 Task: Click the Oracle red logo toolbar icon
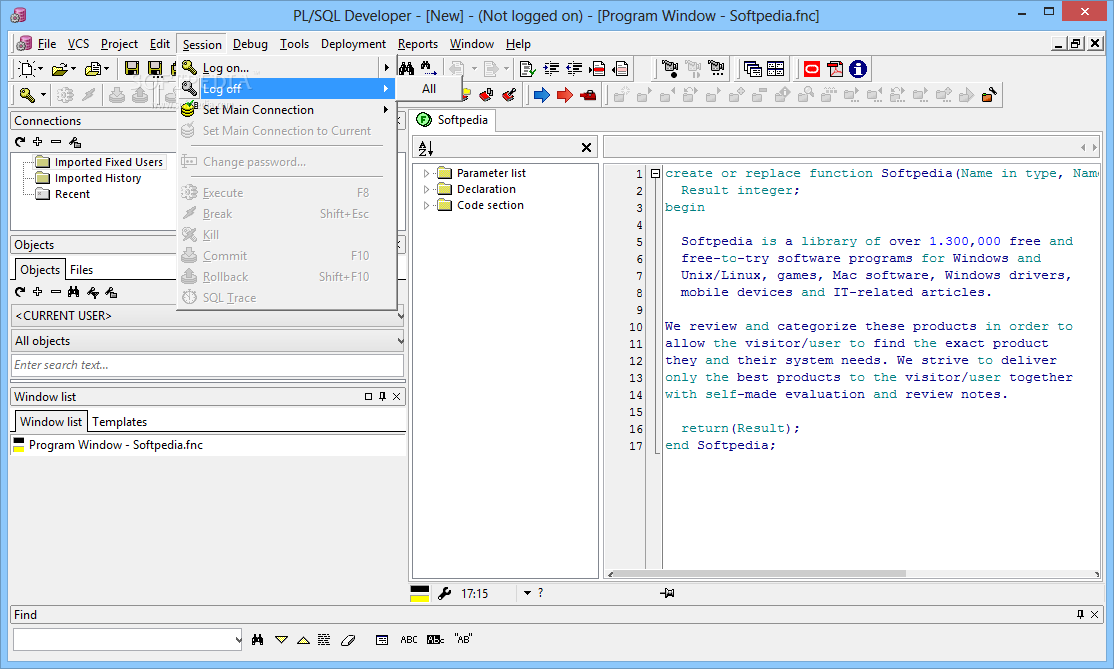(x=812, y=69)
